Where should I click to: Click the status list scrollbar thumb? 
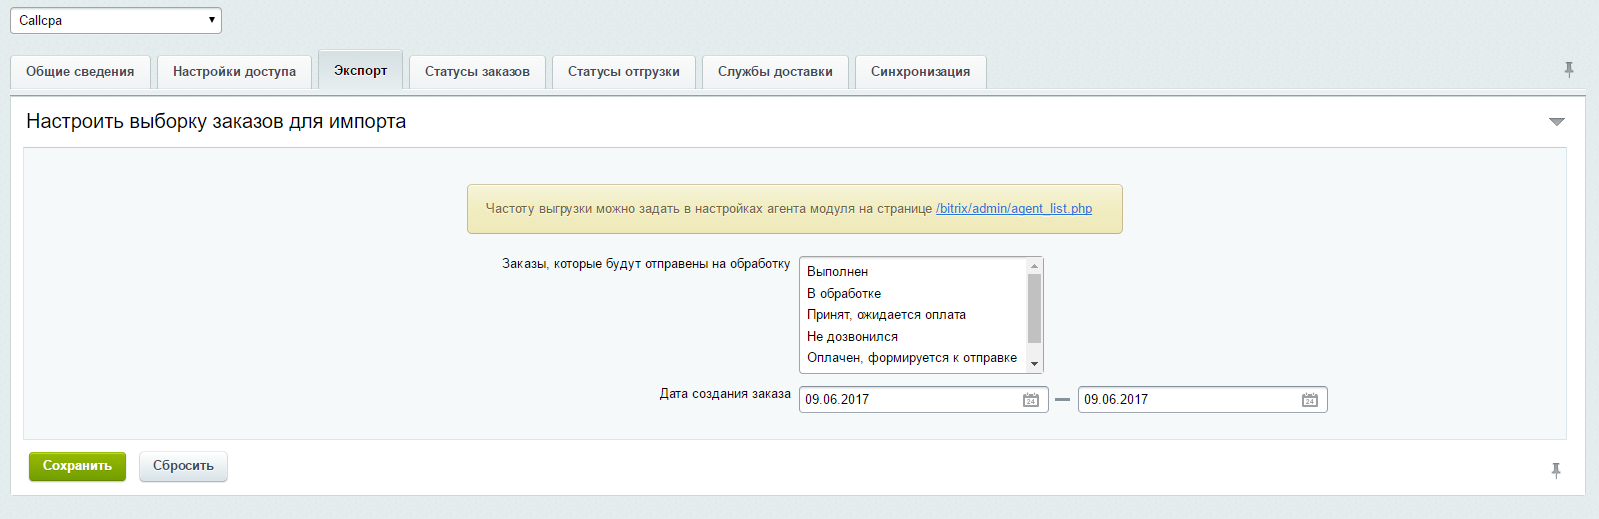point(1034,308)
